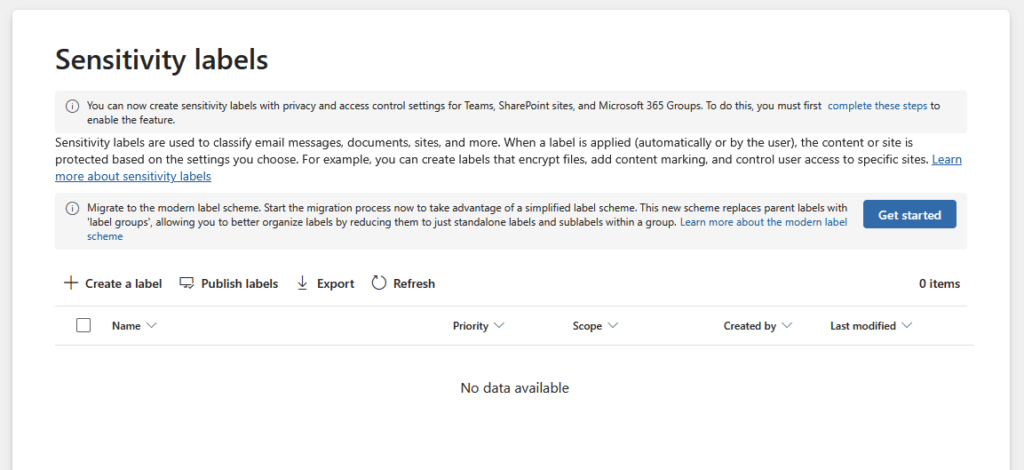Click the Sensitivity labels page heading
Viewport: 1024px width, 470px height.
click(162, 59)
